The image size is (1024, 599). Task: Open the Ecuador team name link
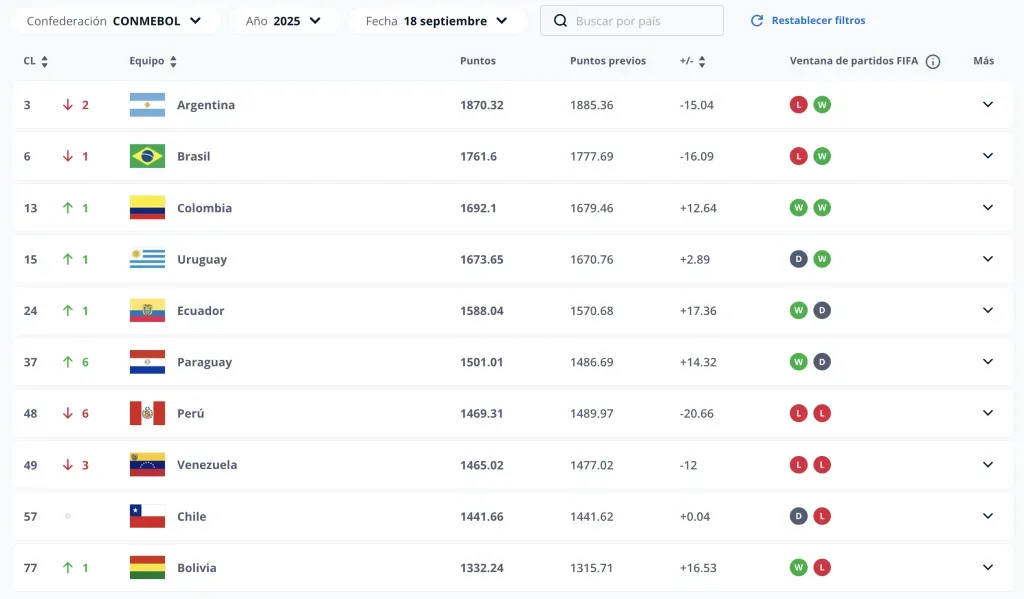click(200, 311)
